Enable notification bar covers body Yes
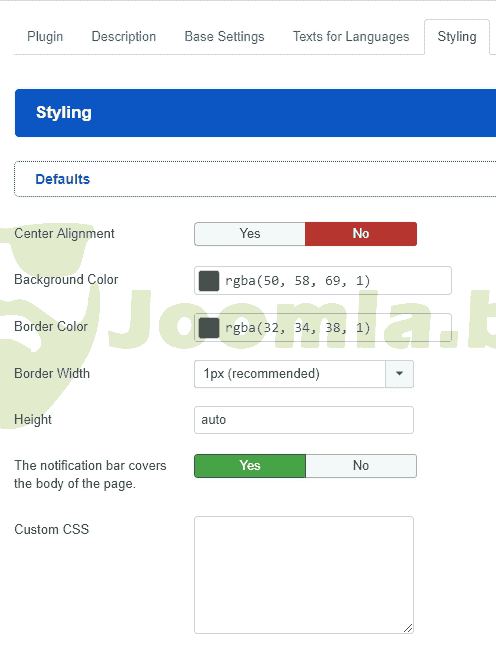 (250, 466)
